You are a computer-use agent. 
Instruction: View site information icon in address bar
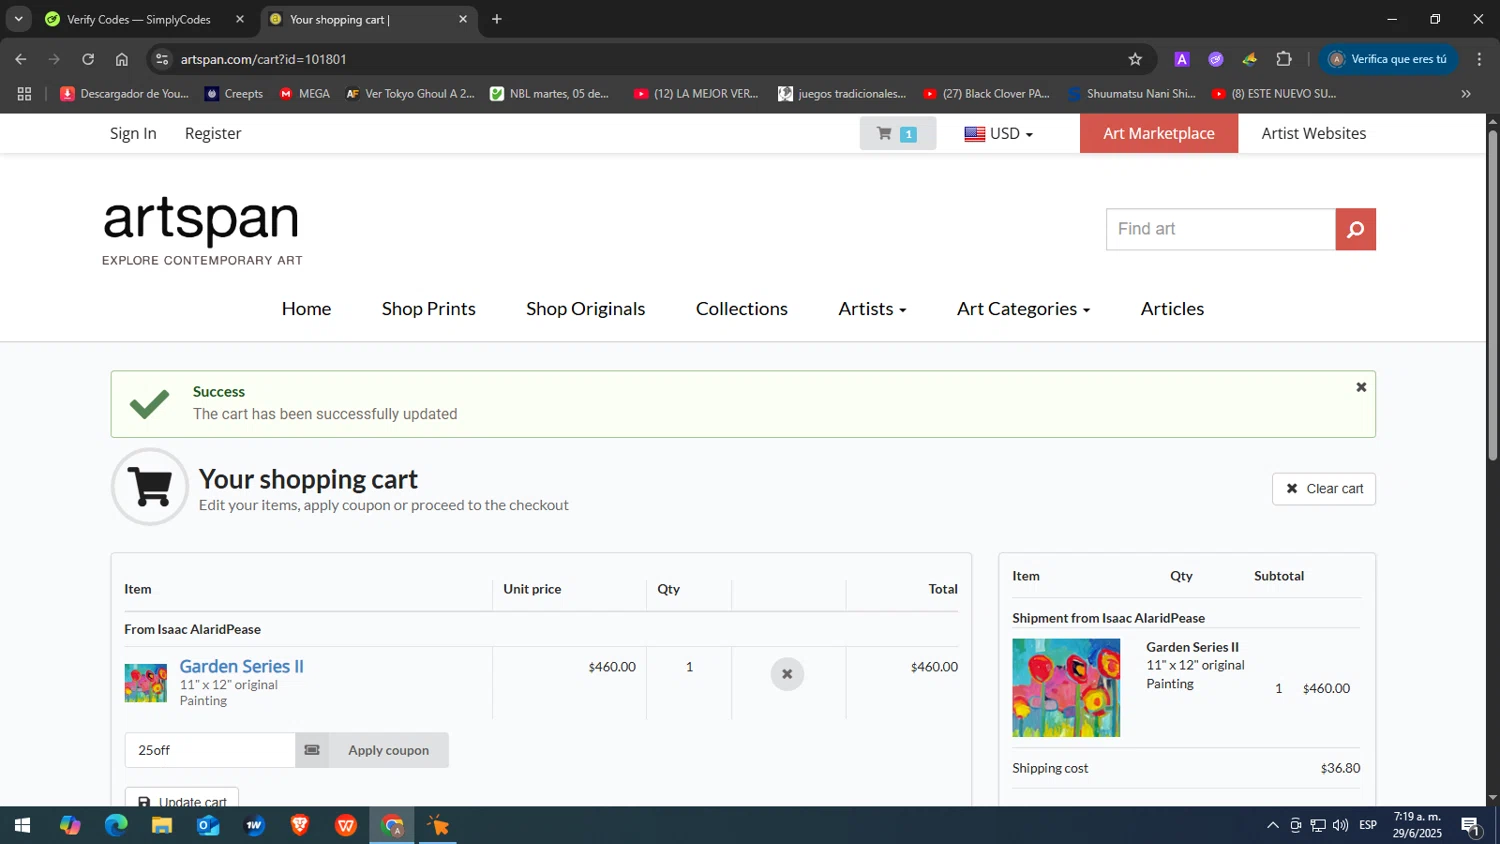click(x=162, y=59)
